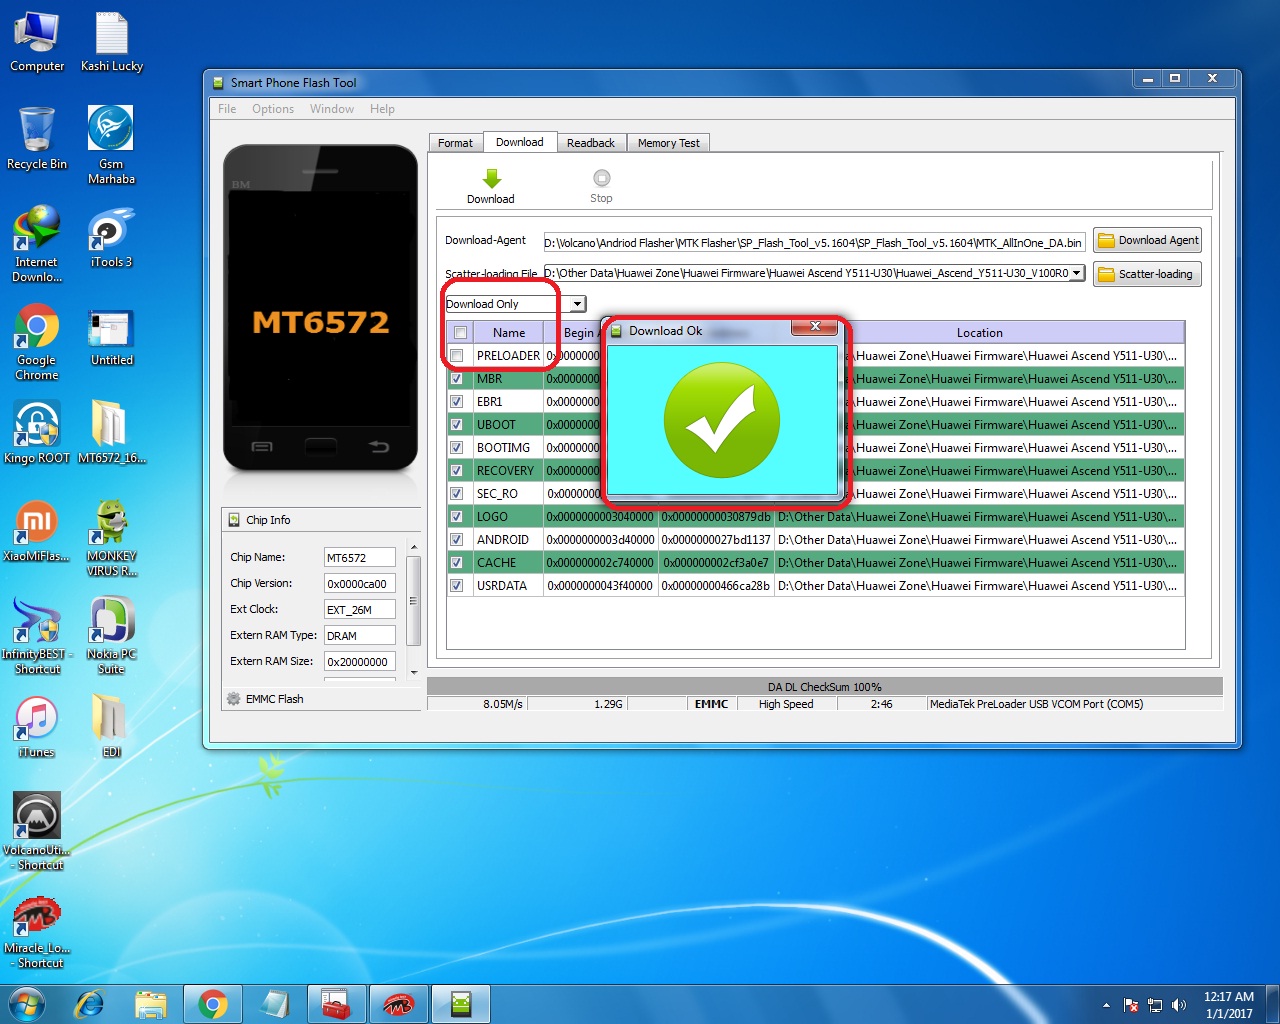Select Internet Download Manager desktop shortcut
1280x1024 pixels.
[37, 244]
